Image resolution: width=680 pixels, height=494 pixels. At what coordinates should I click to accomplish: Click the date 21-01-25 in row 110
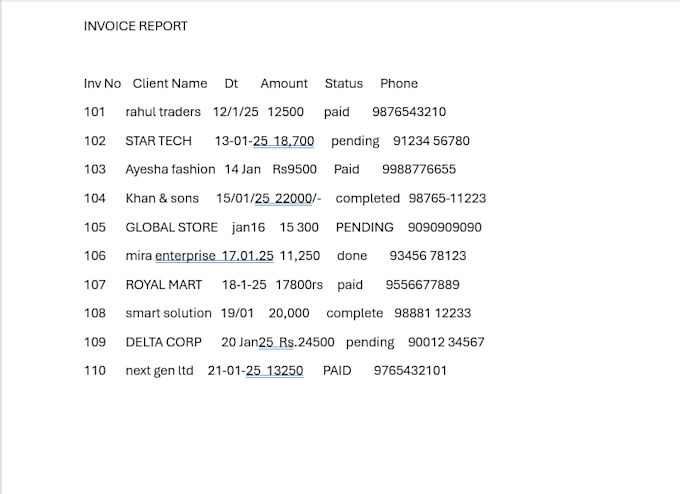pyautogui.click(x=234, y=371)
